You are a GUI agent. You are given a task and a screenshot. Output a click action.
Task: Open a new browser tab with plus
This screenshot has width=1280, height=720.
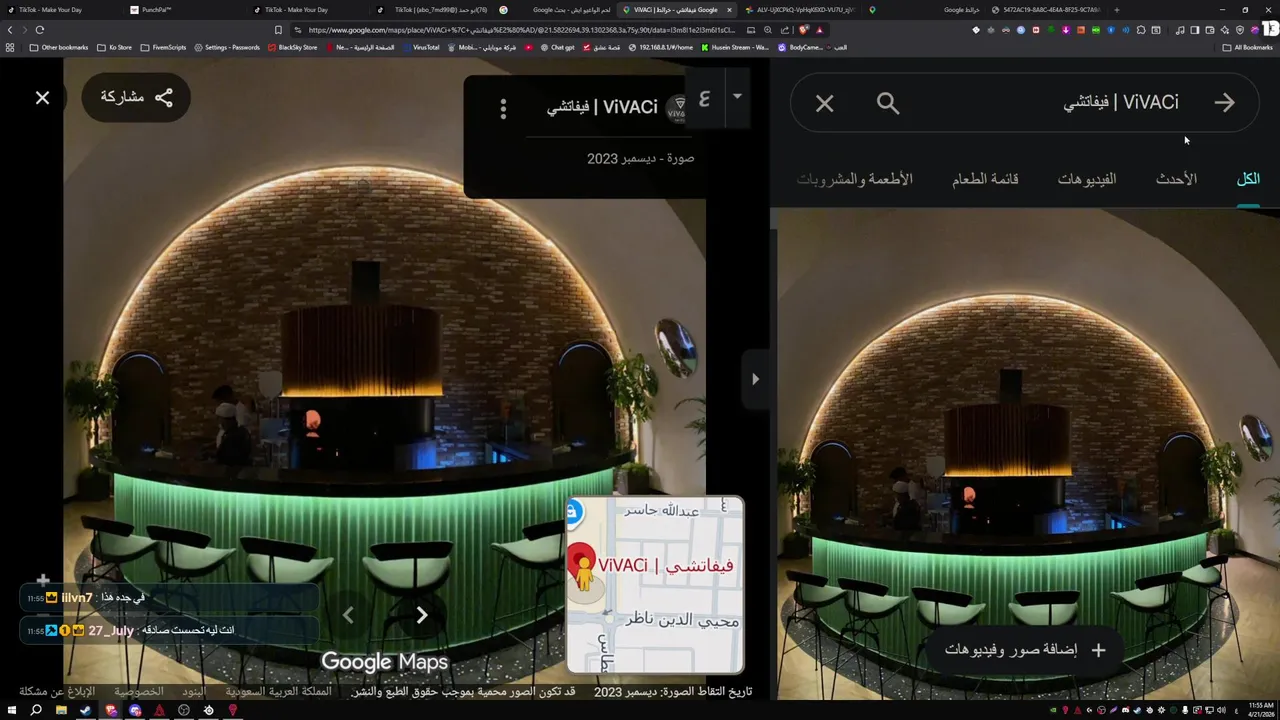[x=1116, y=10]
